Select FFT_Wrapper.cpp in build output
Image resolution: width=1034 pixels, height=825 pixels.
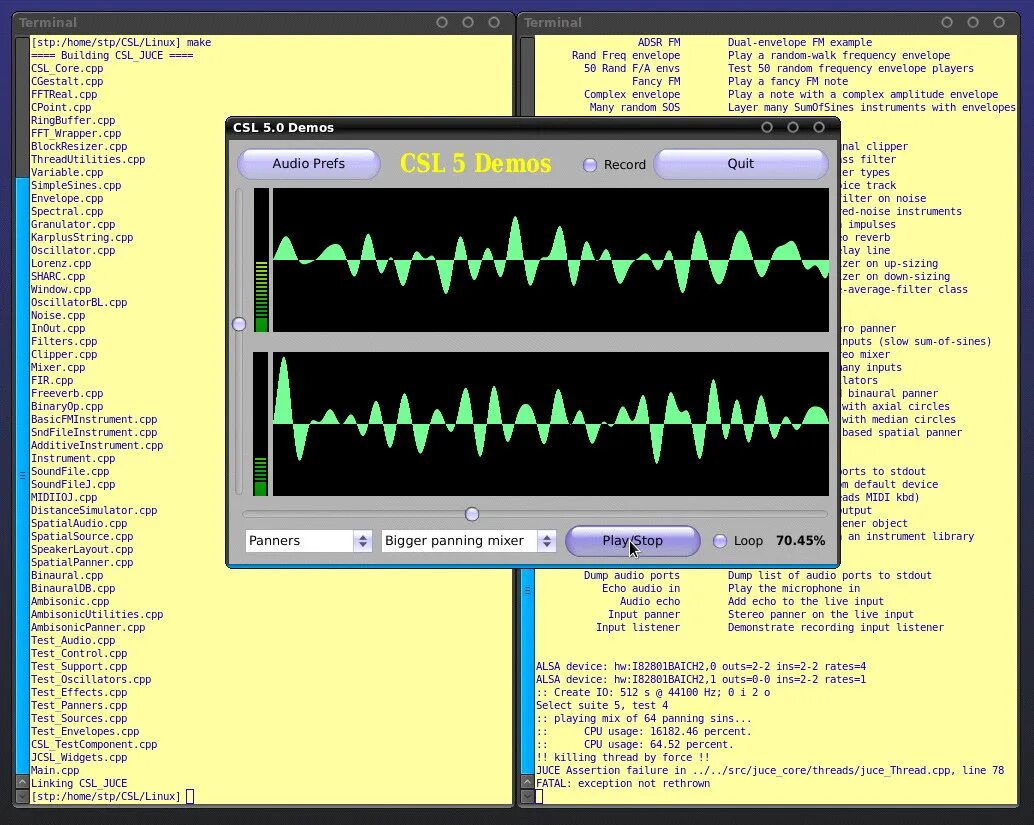76,133
